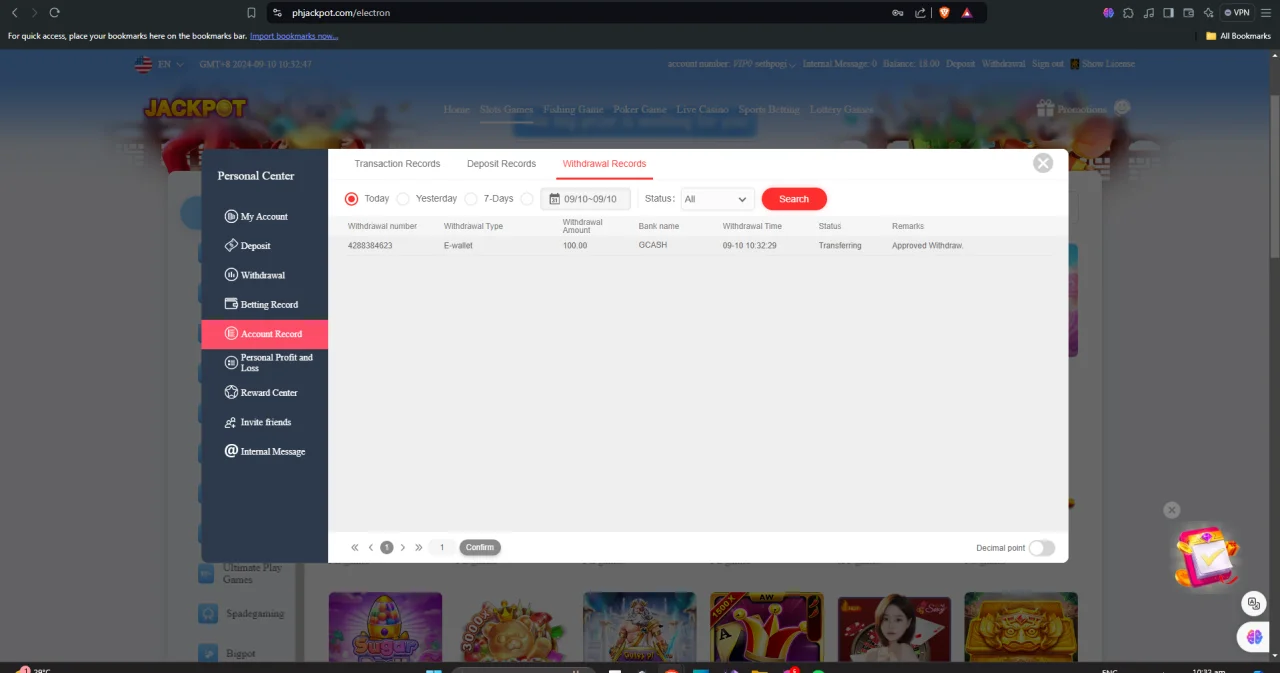This screenshot has height=673, width=1280.
Task: Open My Account in Personal Center
Action: (264, 216)
